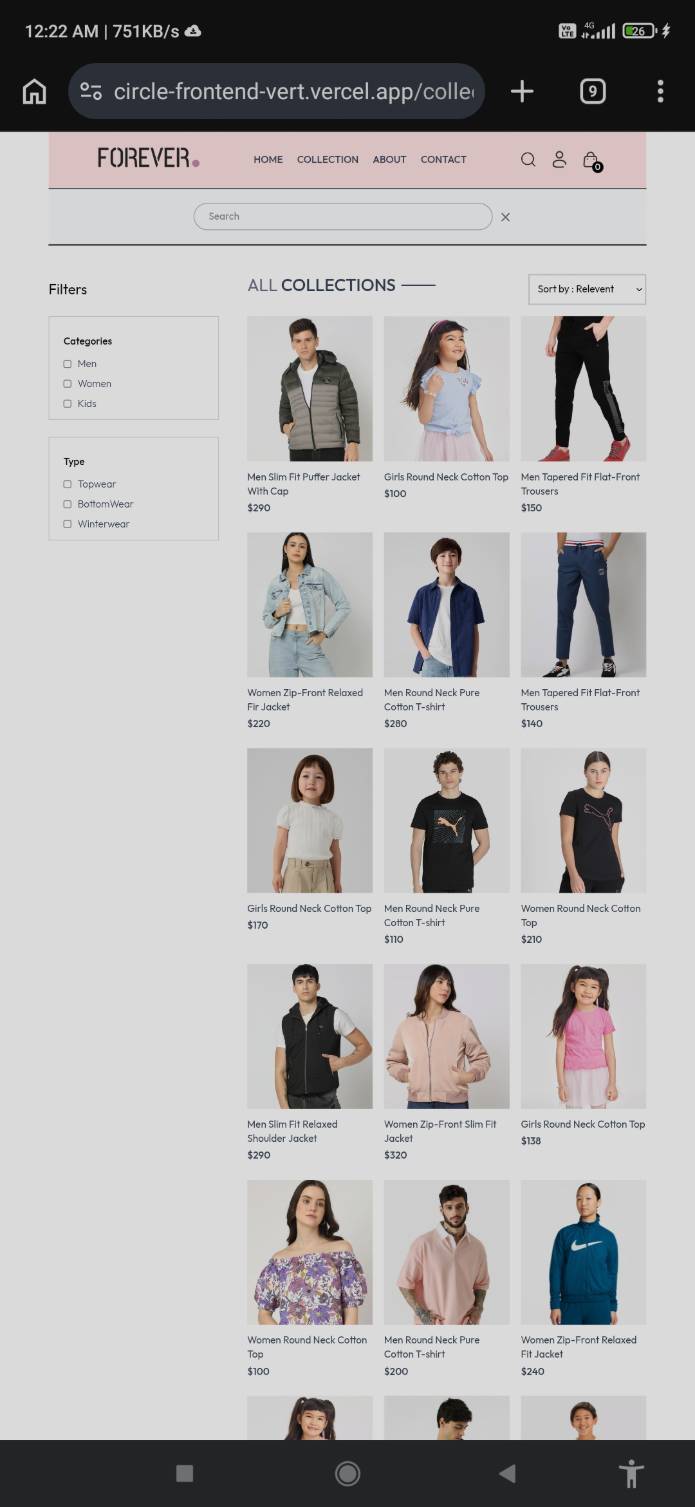Open $200 Men Round Neck Pure Cotton T-shirt image
The width and height of the screenshot is (695, 1507).
tap(447, 1253)
